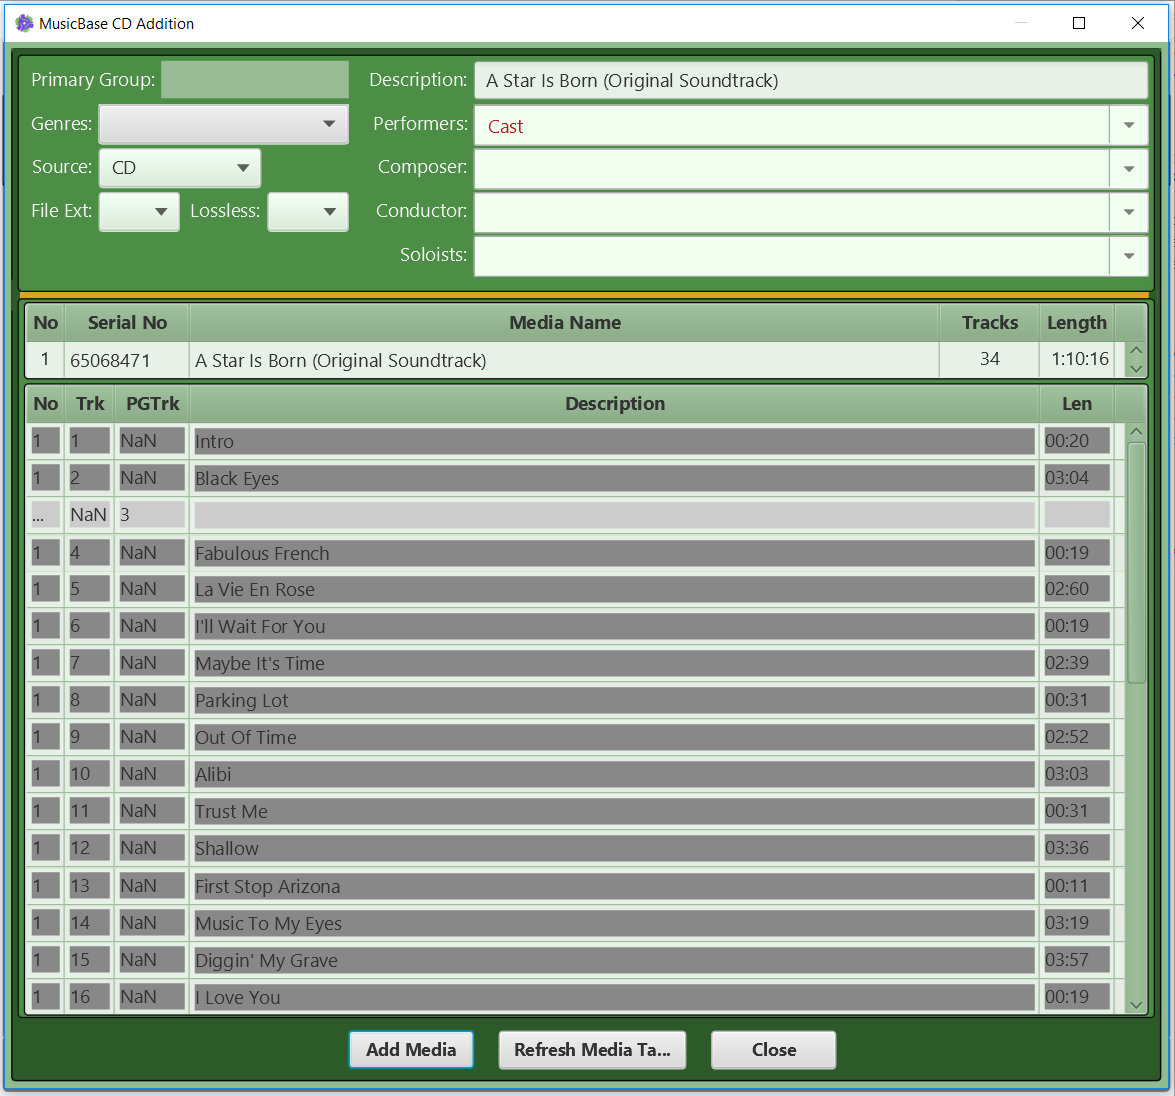The image size is (1175, 1096).
Task: Select the Parking Lot track
Action: tap(614, 700)
